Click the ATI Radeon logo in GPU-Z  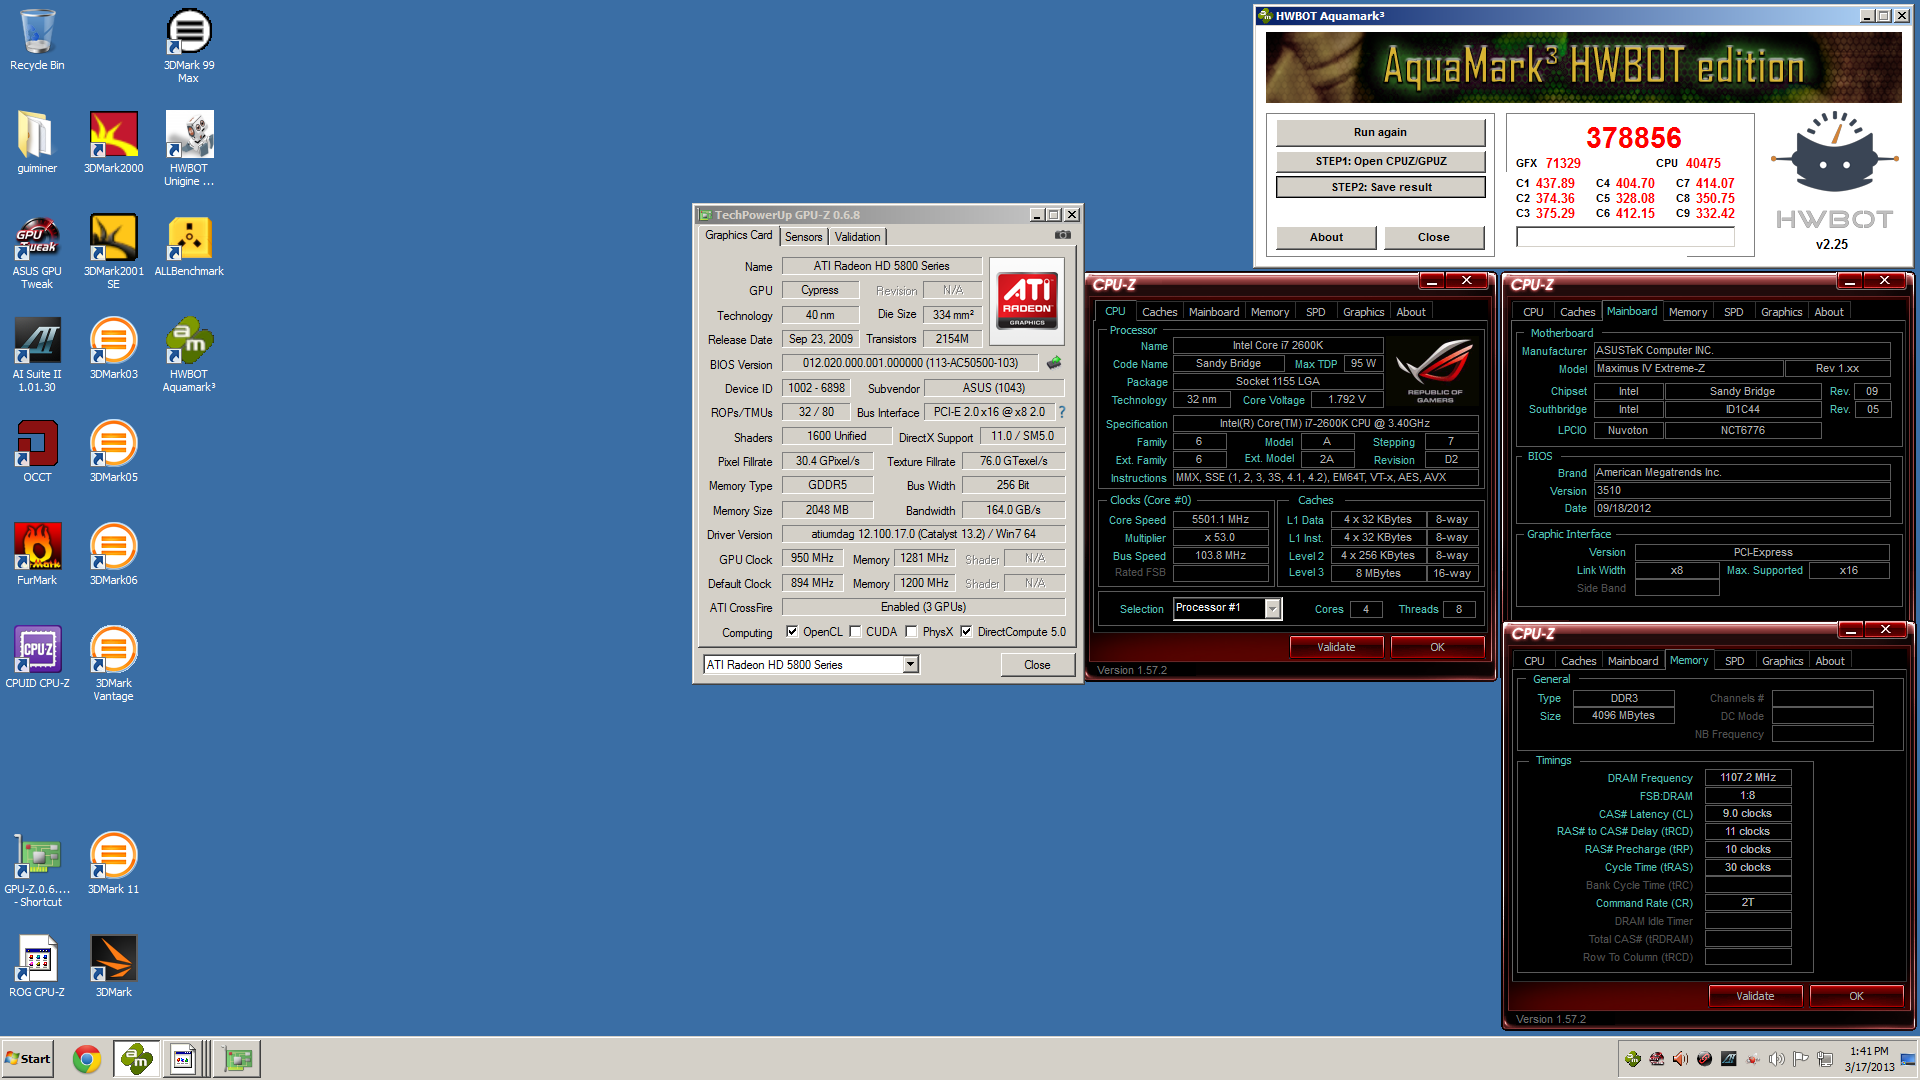pos(1026,301)
